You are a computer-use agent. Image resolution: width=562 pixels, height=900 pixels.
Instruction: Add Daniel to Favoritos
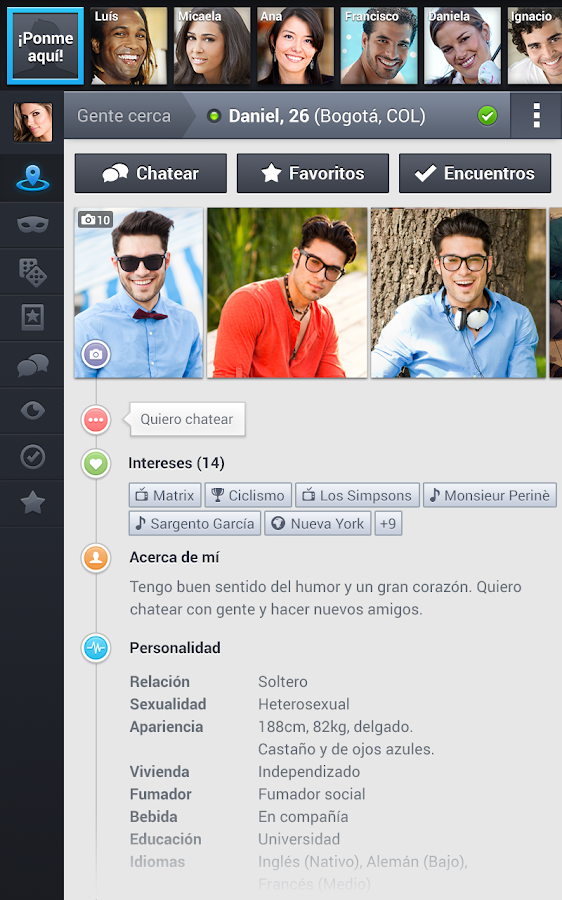click(x=313, y=173)
